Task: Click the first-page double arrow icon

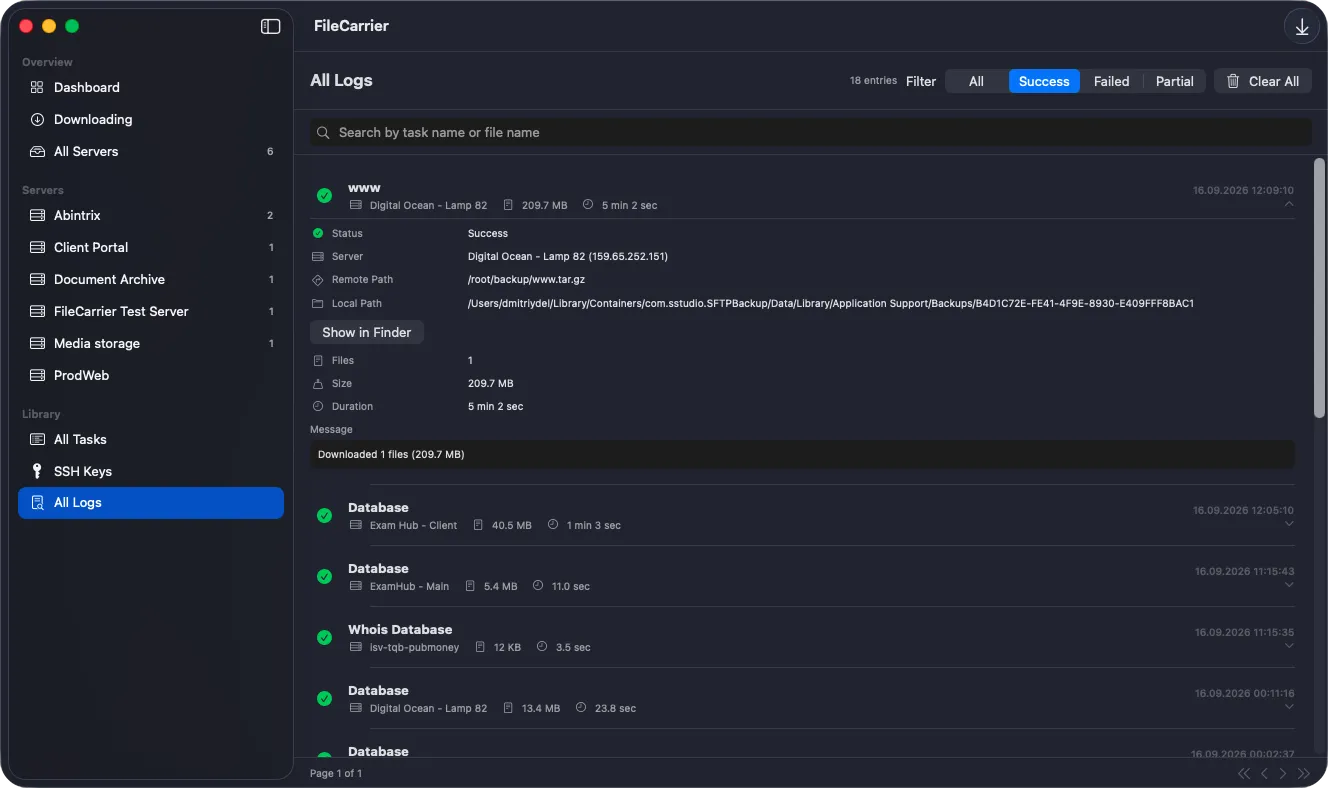Action: pos(1244,773)
